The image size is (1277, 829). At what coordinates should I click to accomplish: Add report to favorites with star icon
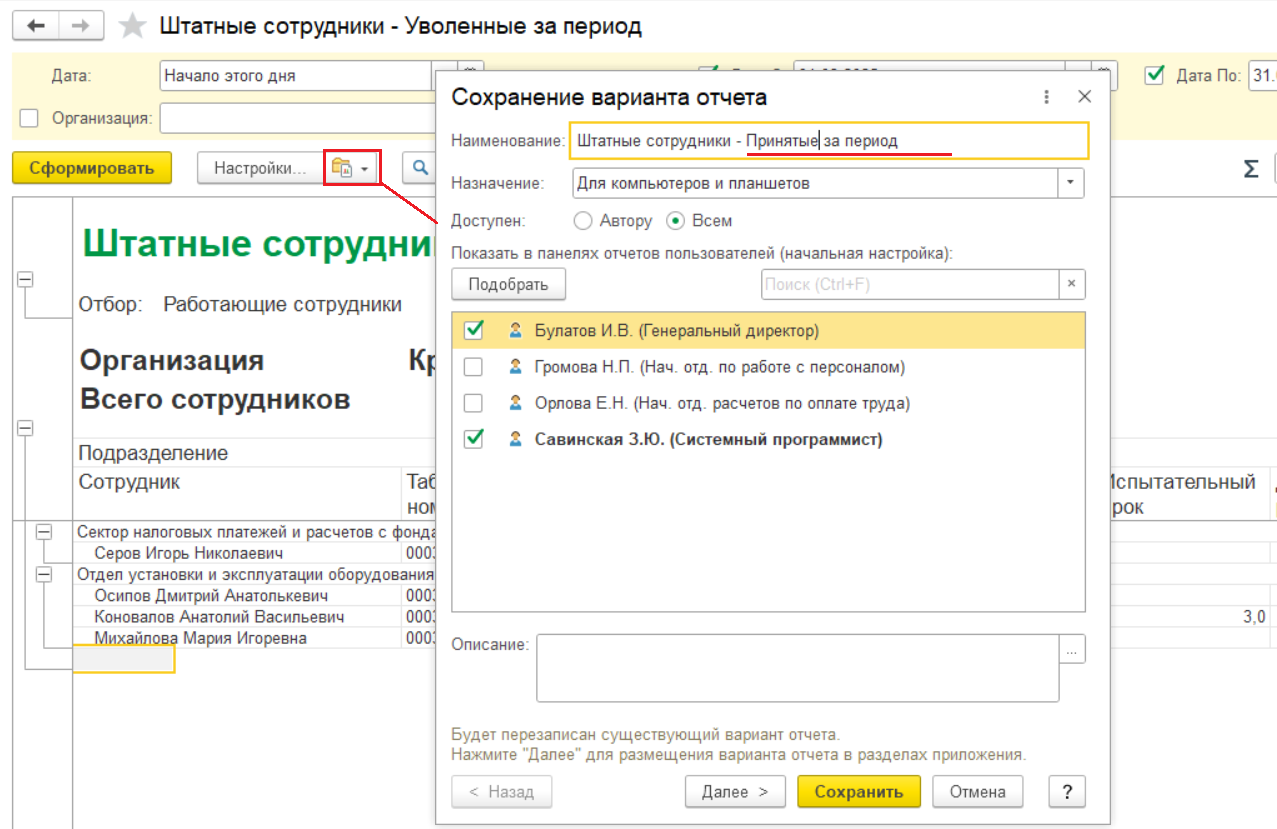click(132, 26)
